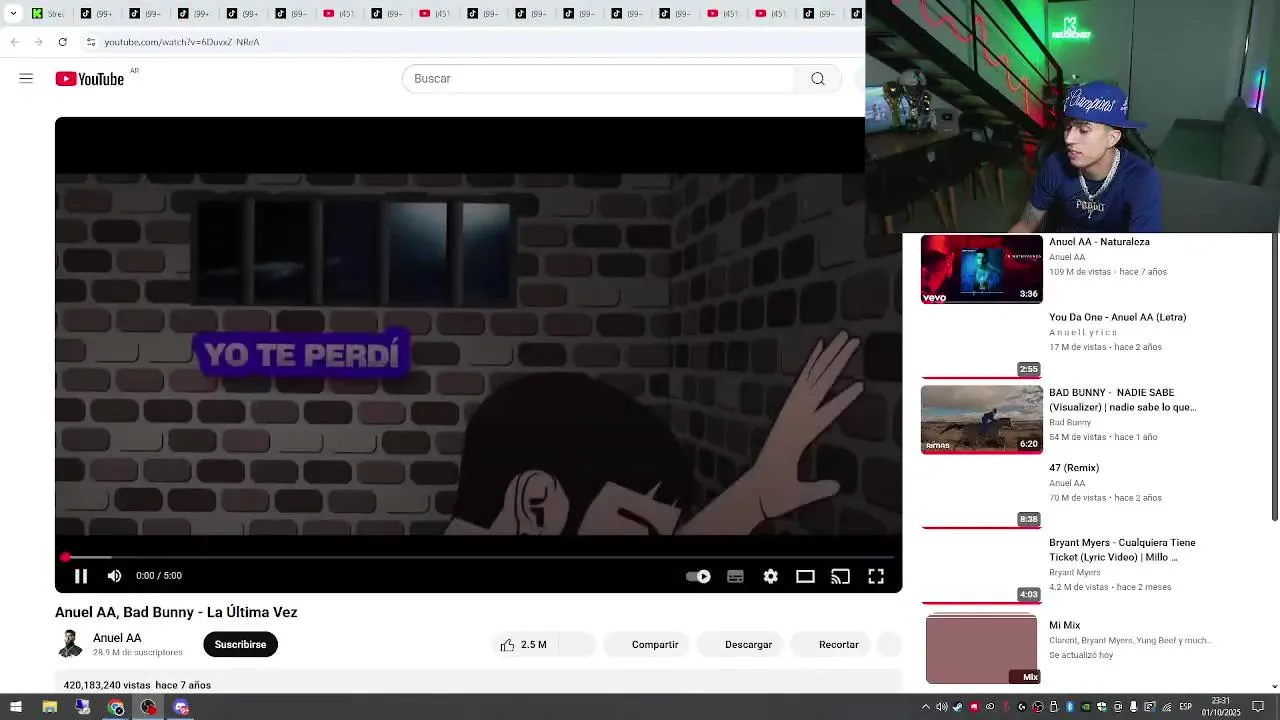Open the Mi Mix playlist thumbnail
1280x720 pixels.
click(981, 650)
